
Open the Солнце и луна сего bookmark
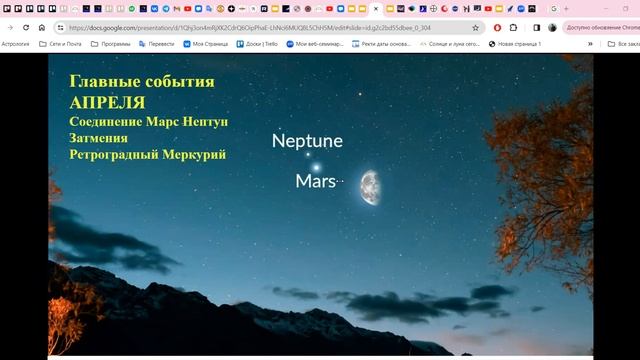(x=450, y=44)
